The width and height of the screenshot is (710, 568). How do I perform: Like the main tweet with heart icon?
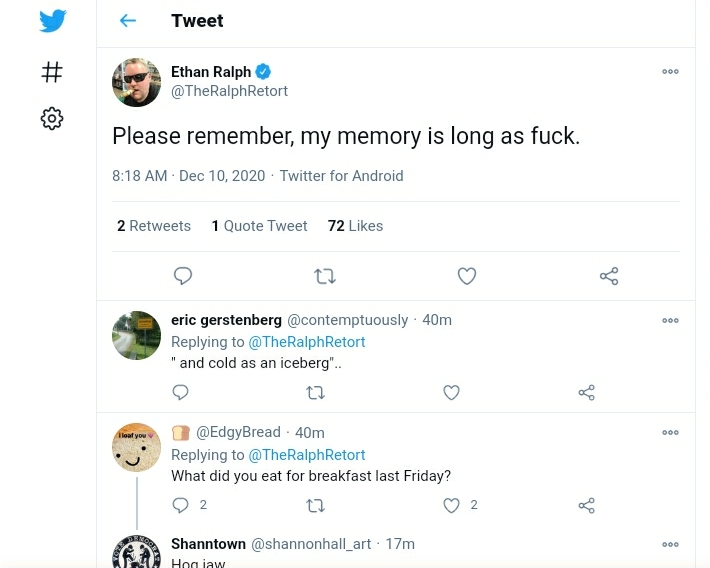pos(466,276)
